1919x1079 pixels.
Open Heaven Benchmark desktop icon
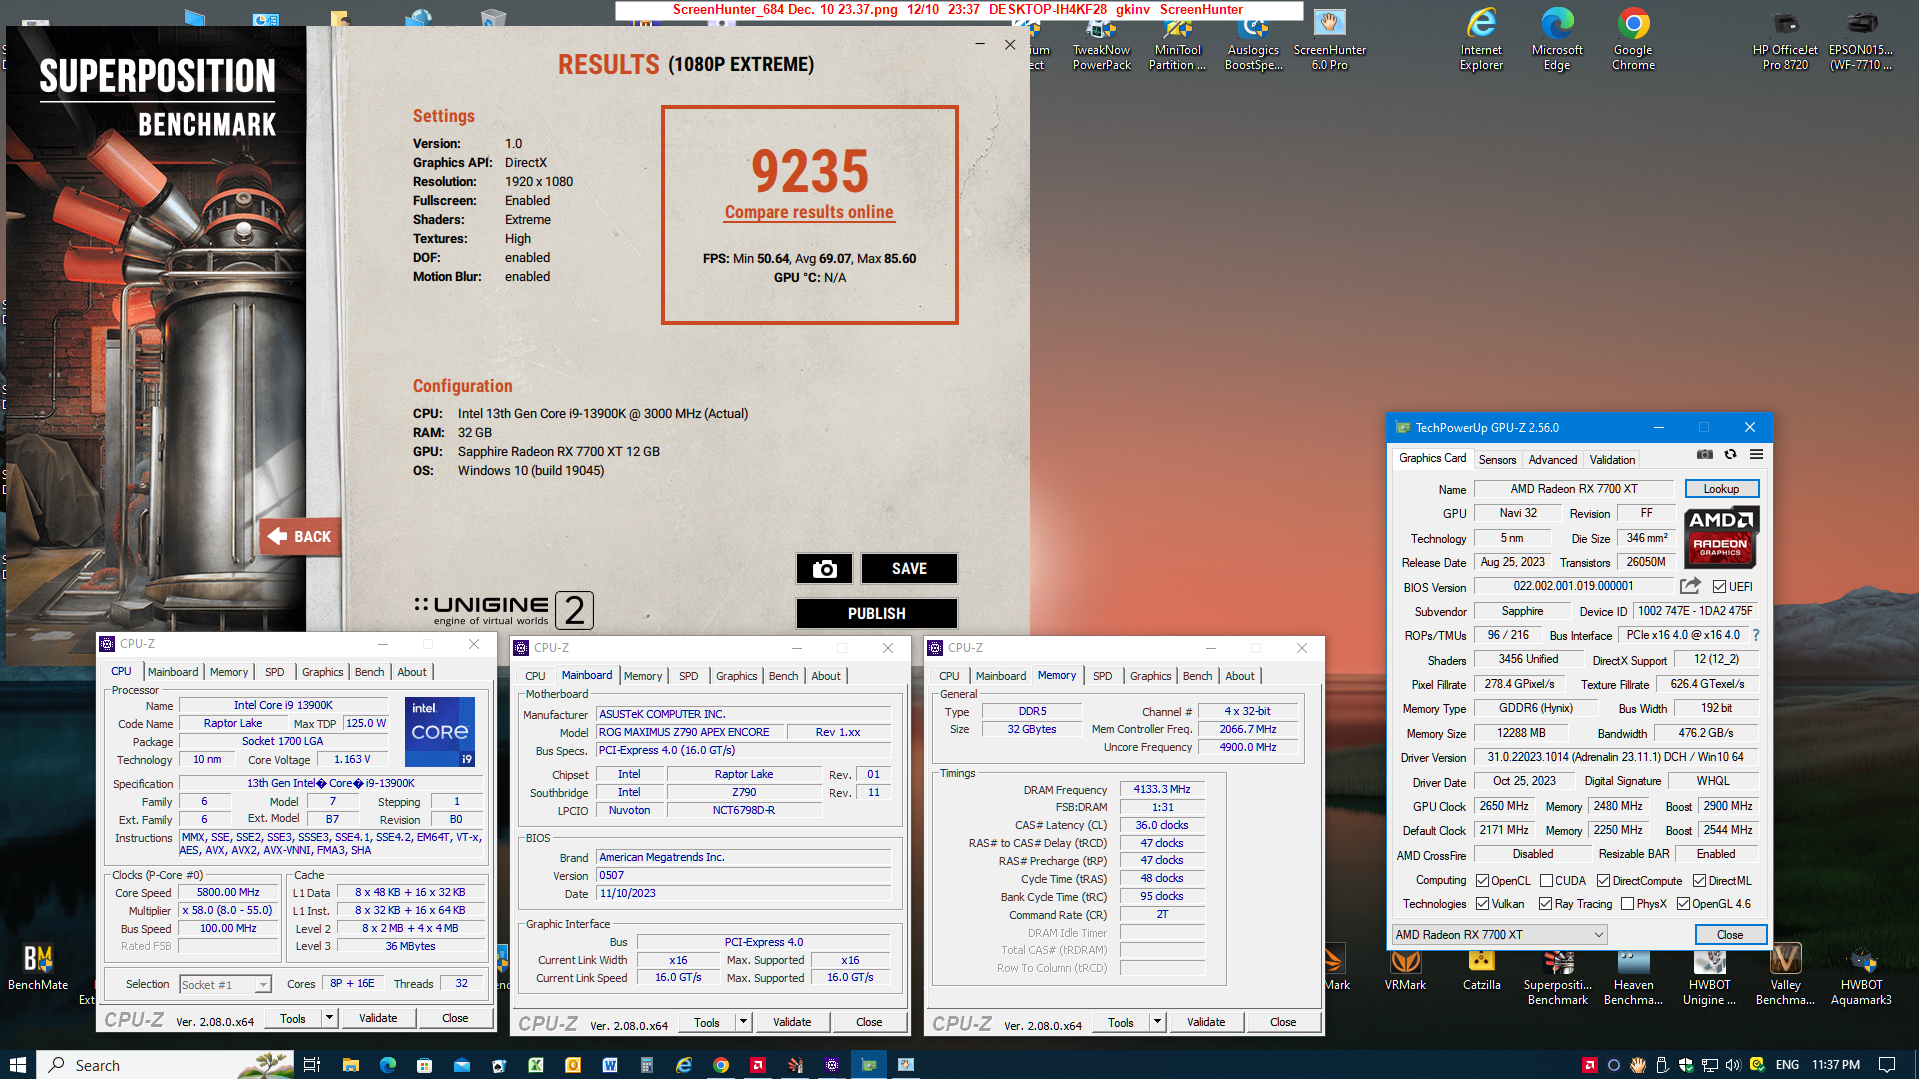(1633, 975)
